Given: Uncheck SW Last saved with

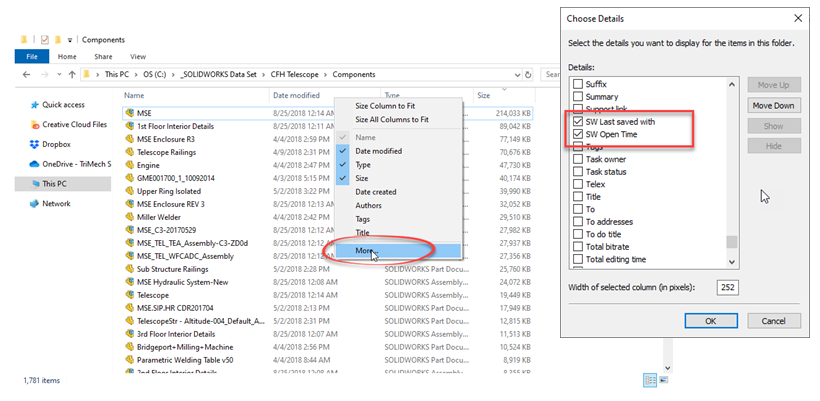Looking at the screenshot, I should pyautogui.click(x=578, y=122).
